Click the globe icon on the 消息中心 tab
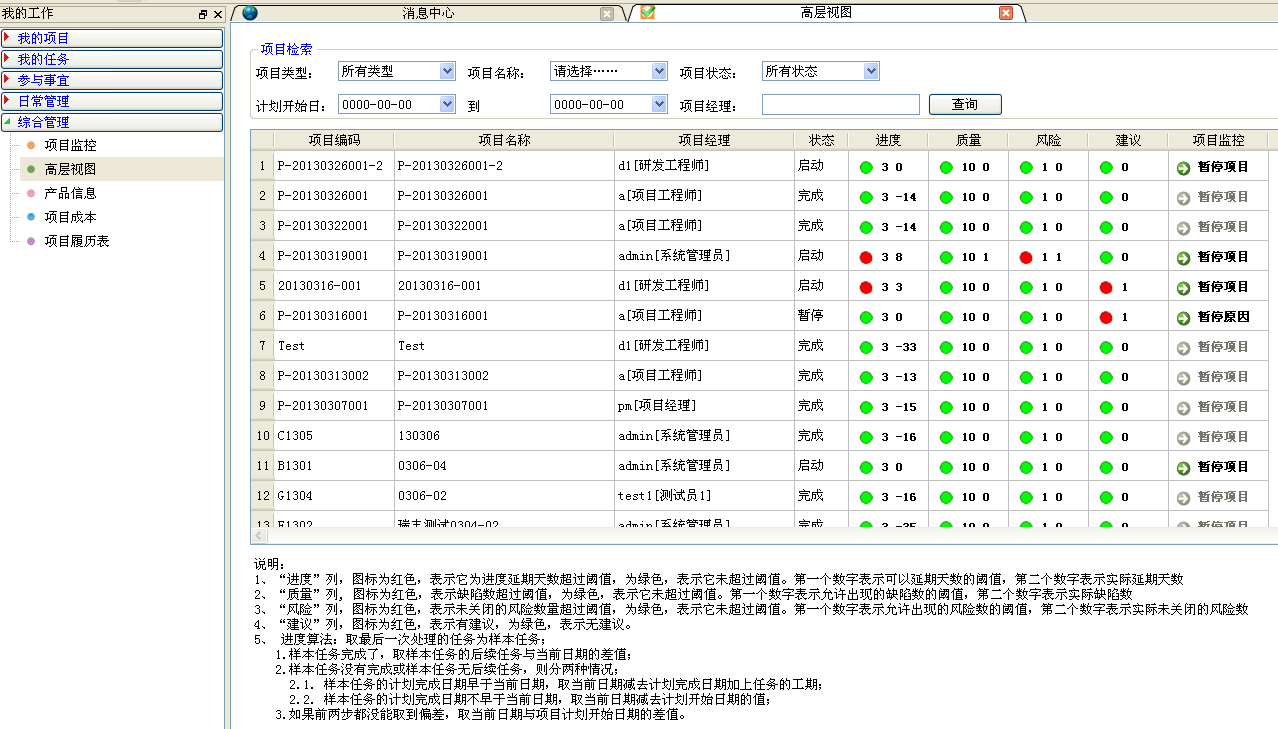1278x729 pixels. click(x=250, y=13)
